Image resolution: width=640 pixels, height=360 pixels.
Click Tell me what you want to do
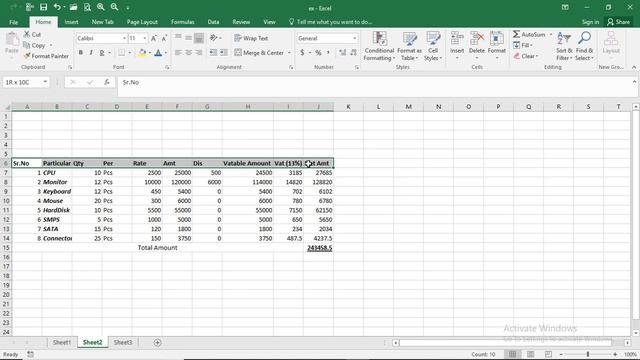[x=331, y=22]
